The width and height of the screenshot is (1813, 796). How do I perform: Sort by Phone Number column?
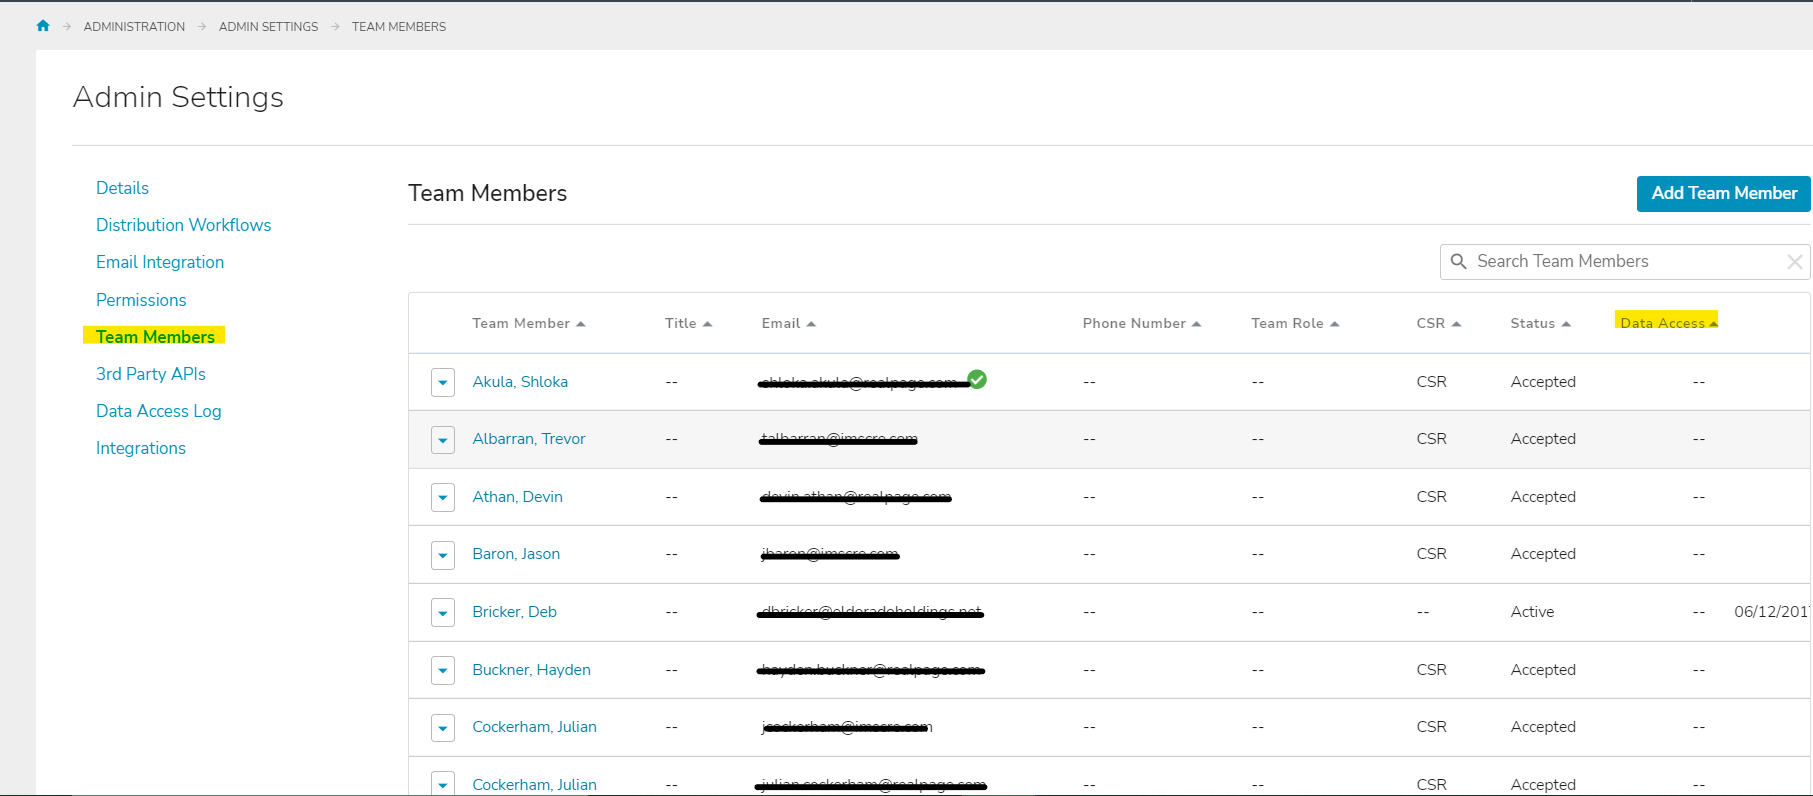[1141, 324]
